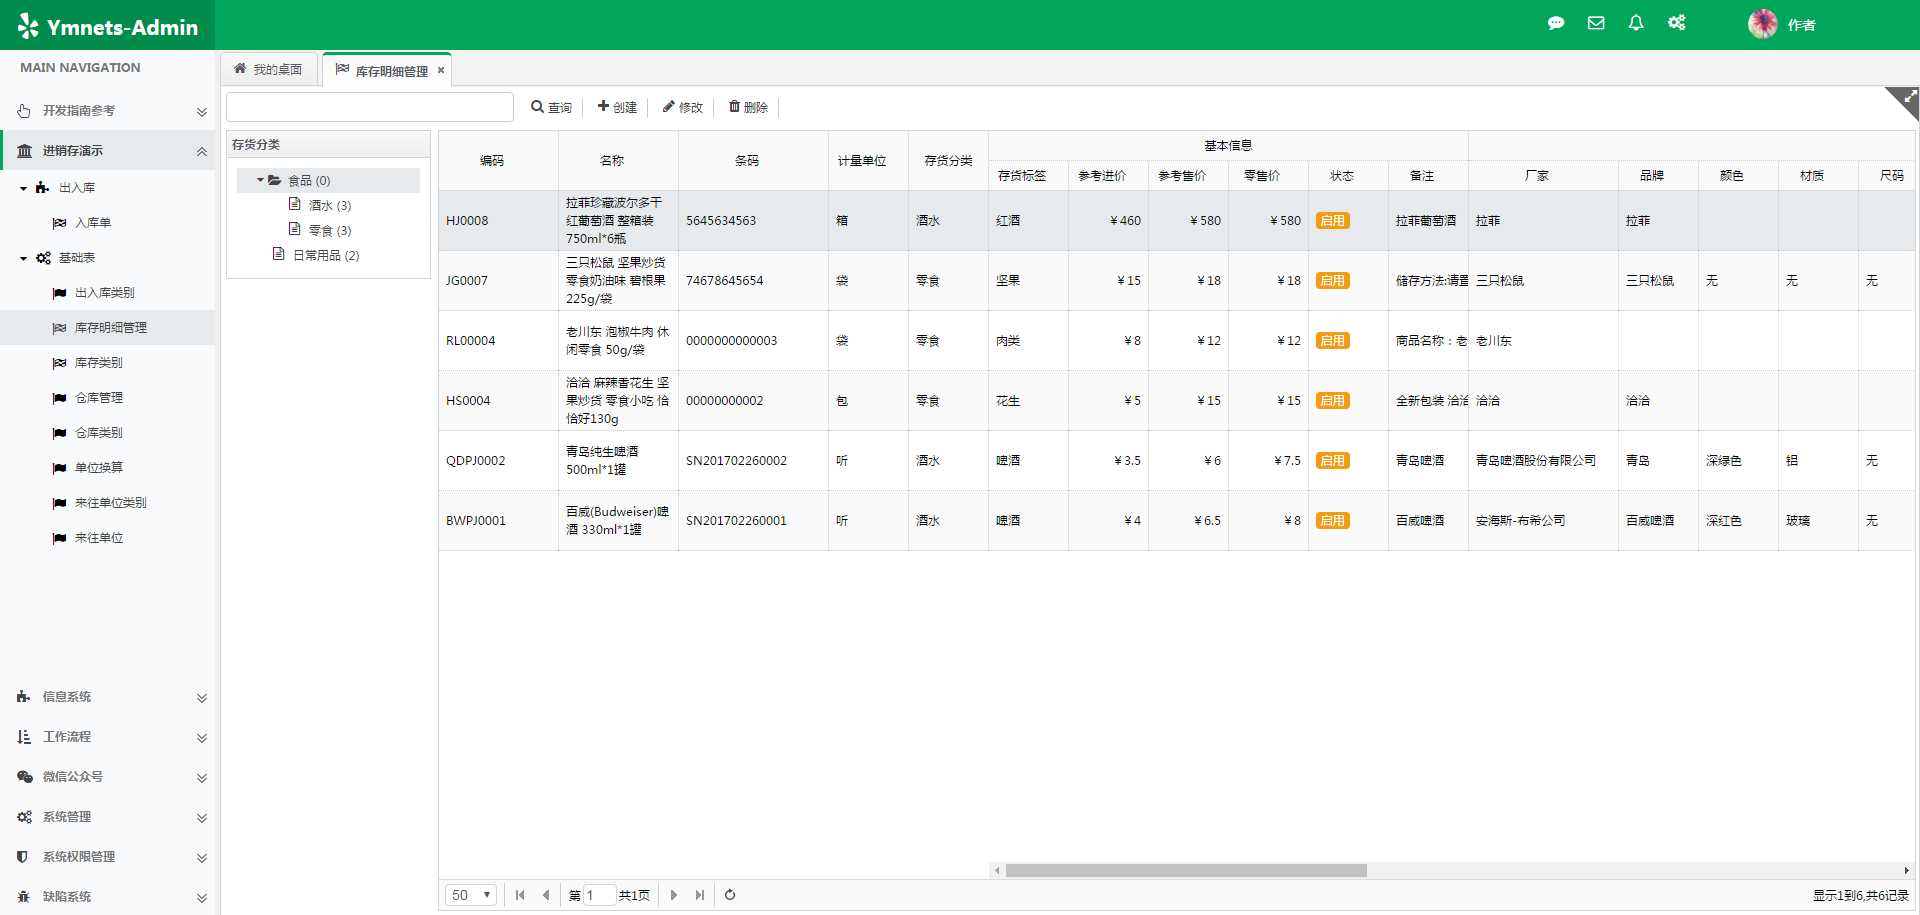Viewport: 1920px width, 915px height.
Task: Click the shield icon of 系统权限管理
Action: coord(23,857)
